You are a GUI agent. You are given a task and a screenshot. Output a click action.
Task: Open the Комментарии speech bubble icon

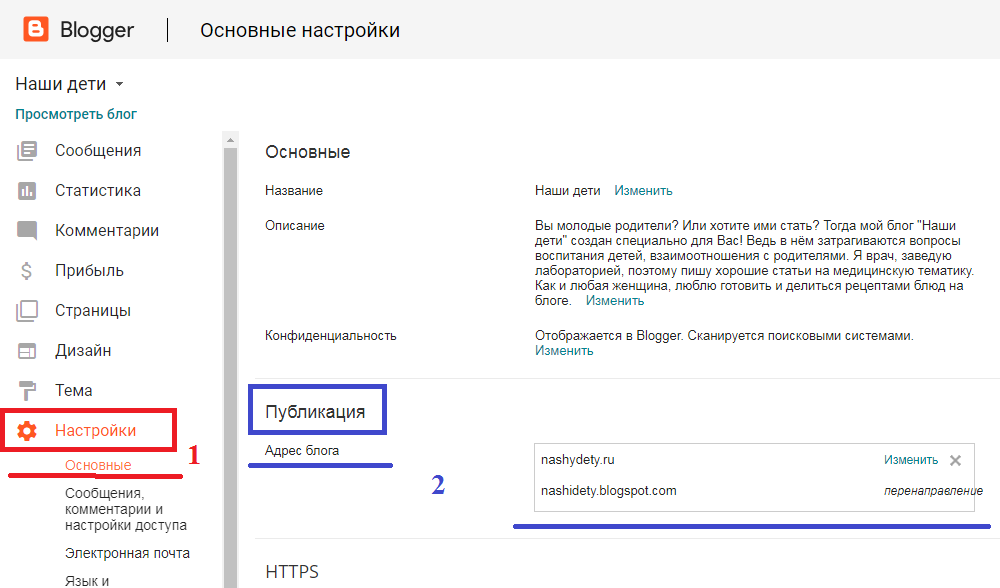27,231
